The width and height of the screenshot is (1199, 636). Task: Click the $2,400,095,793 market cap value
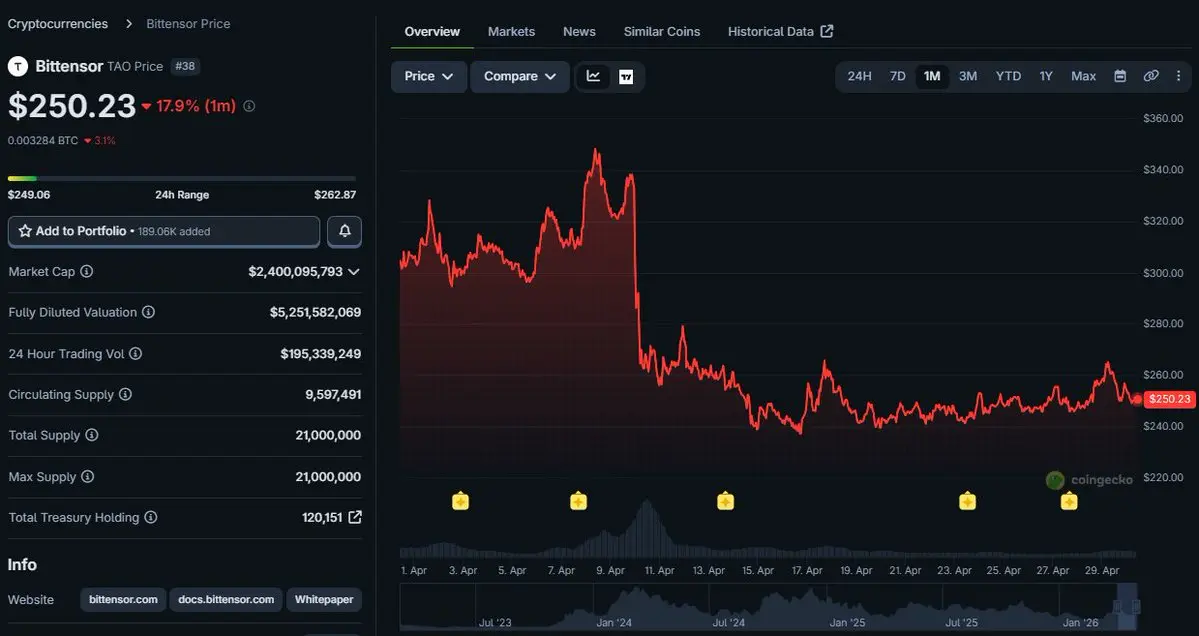click(x=296, y=271)
